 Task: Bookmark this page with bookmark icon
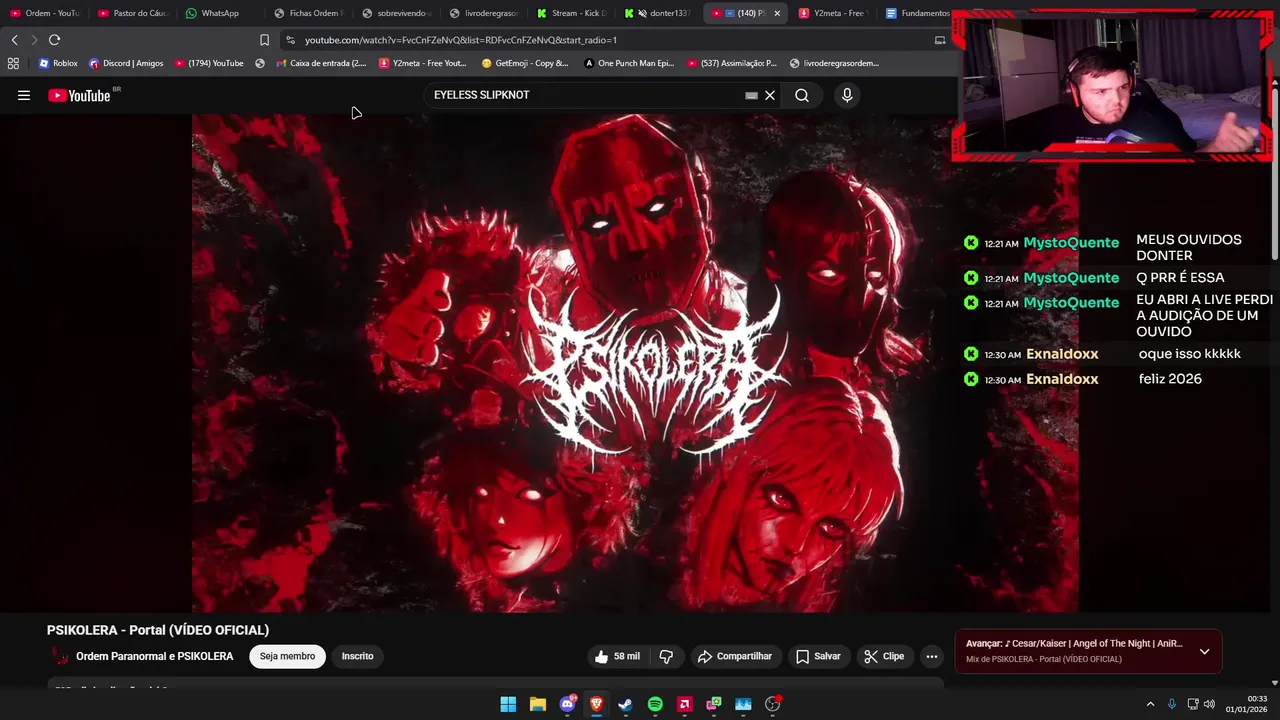pos(264,40)
